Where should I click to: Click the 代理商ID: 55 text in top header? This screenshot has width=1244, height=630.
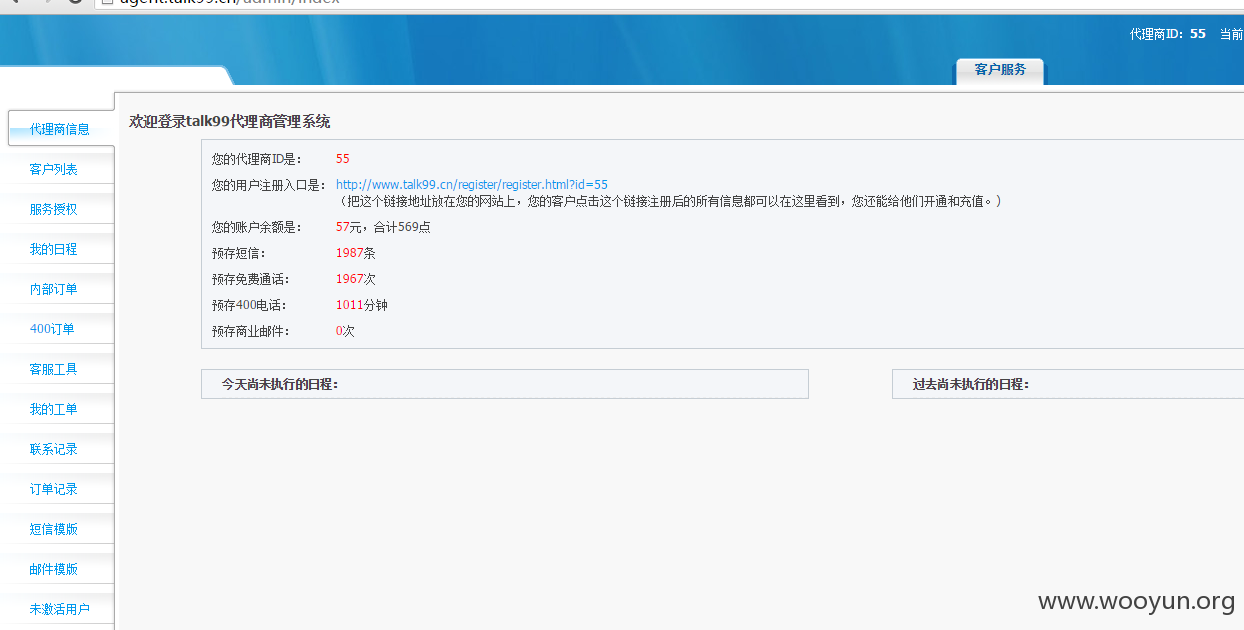pyautogui.click(x=1168, y=34)
